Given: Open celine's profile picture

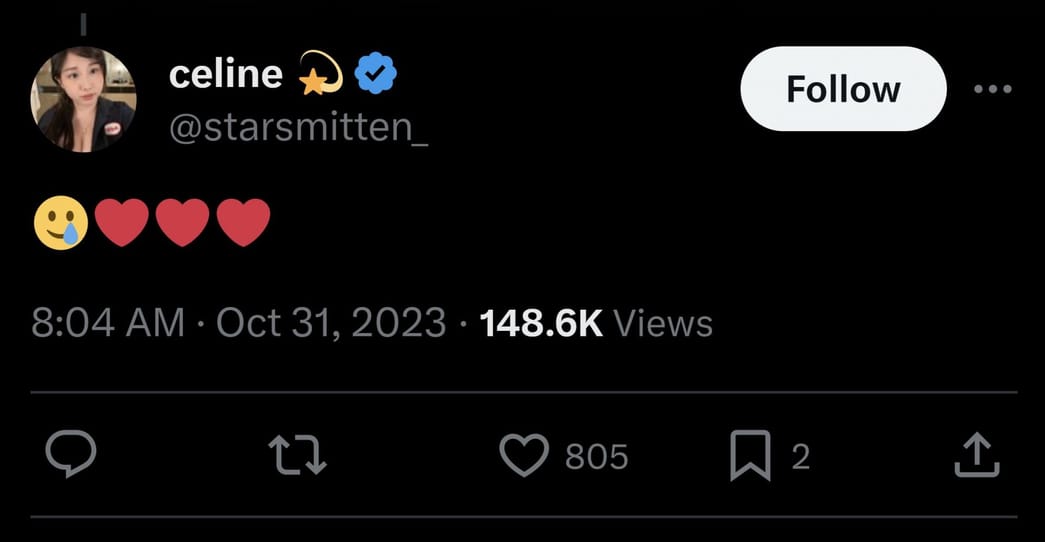Looking at the screenshot, I should click(85, 99).
